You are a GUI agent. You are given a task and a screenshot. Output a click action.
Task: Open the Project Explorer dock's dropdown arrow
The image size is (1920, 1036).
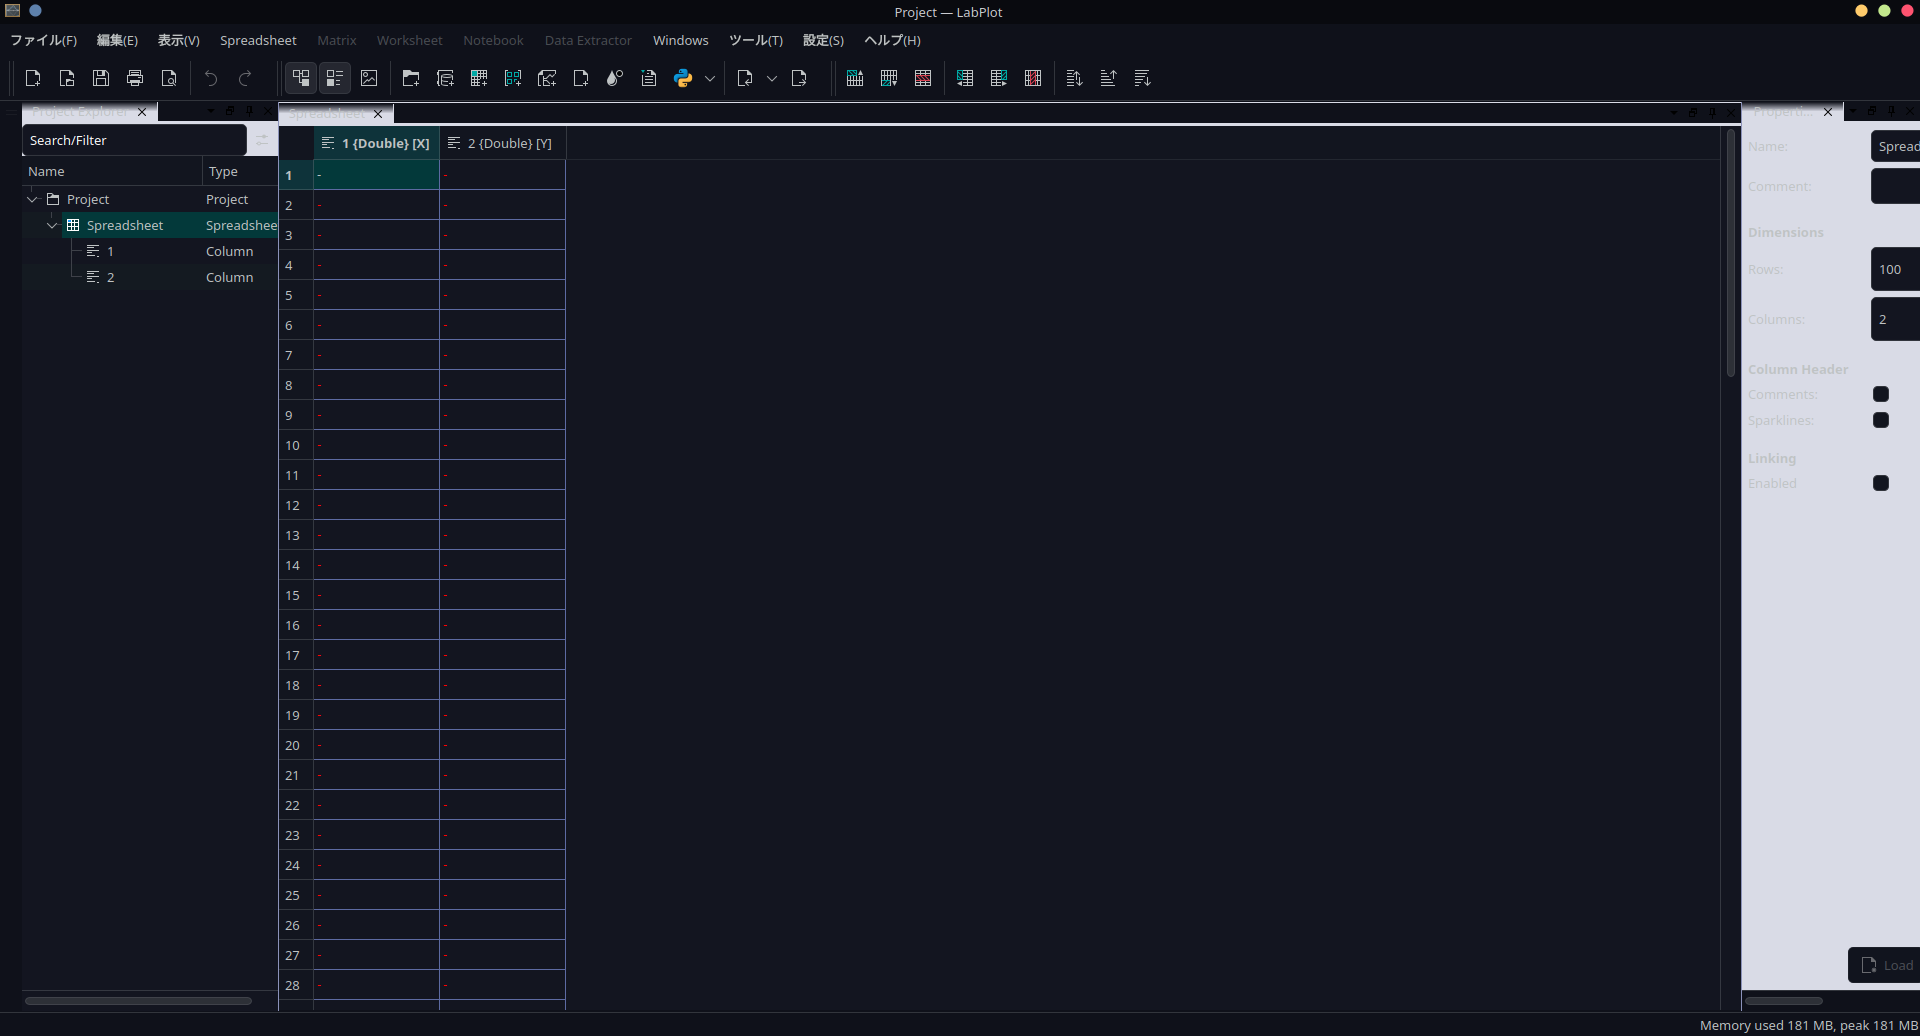[x=211, y=111]
